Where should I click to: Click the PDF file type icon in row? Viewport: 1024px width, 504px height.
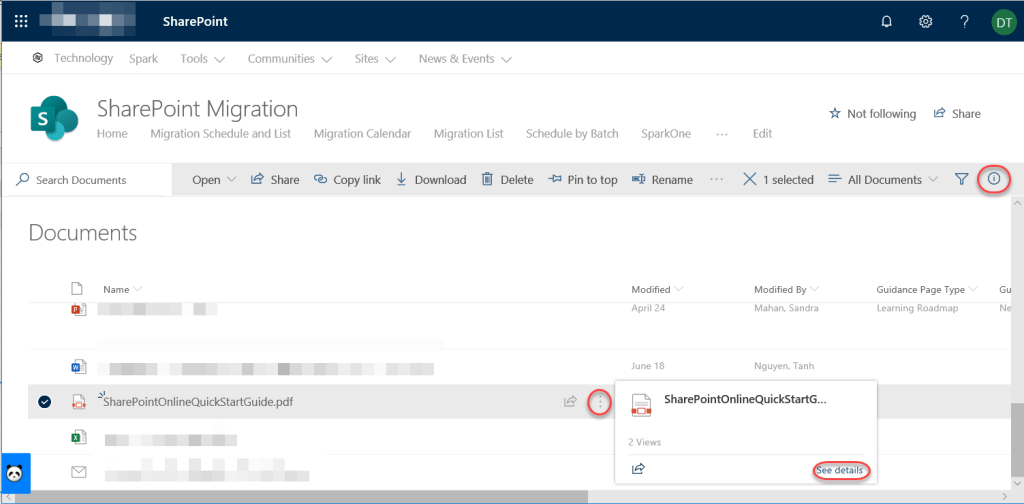point(78,402)
